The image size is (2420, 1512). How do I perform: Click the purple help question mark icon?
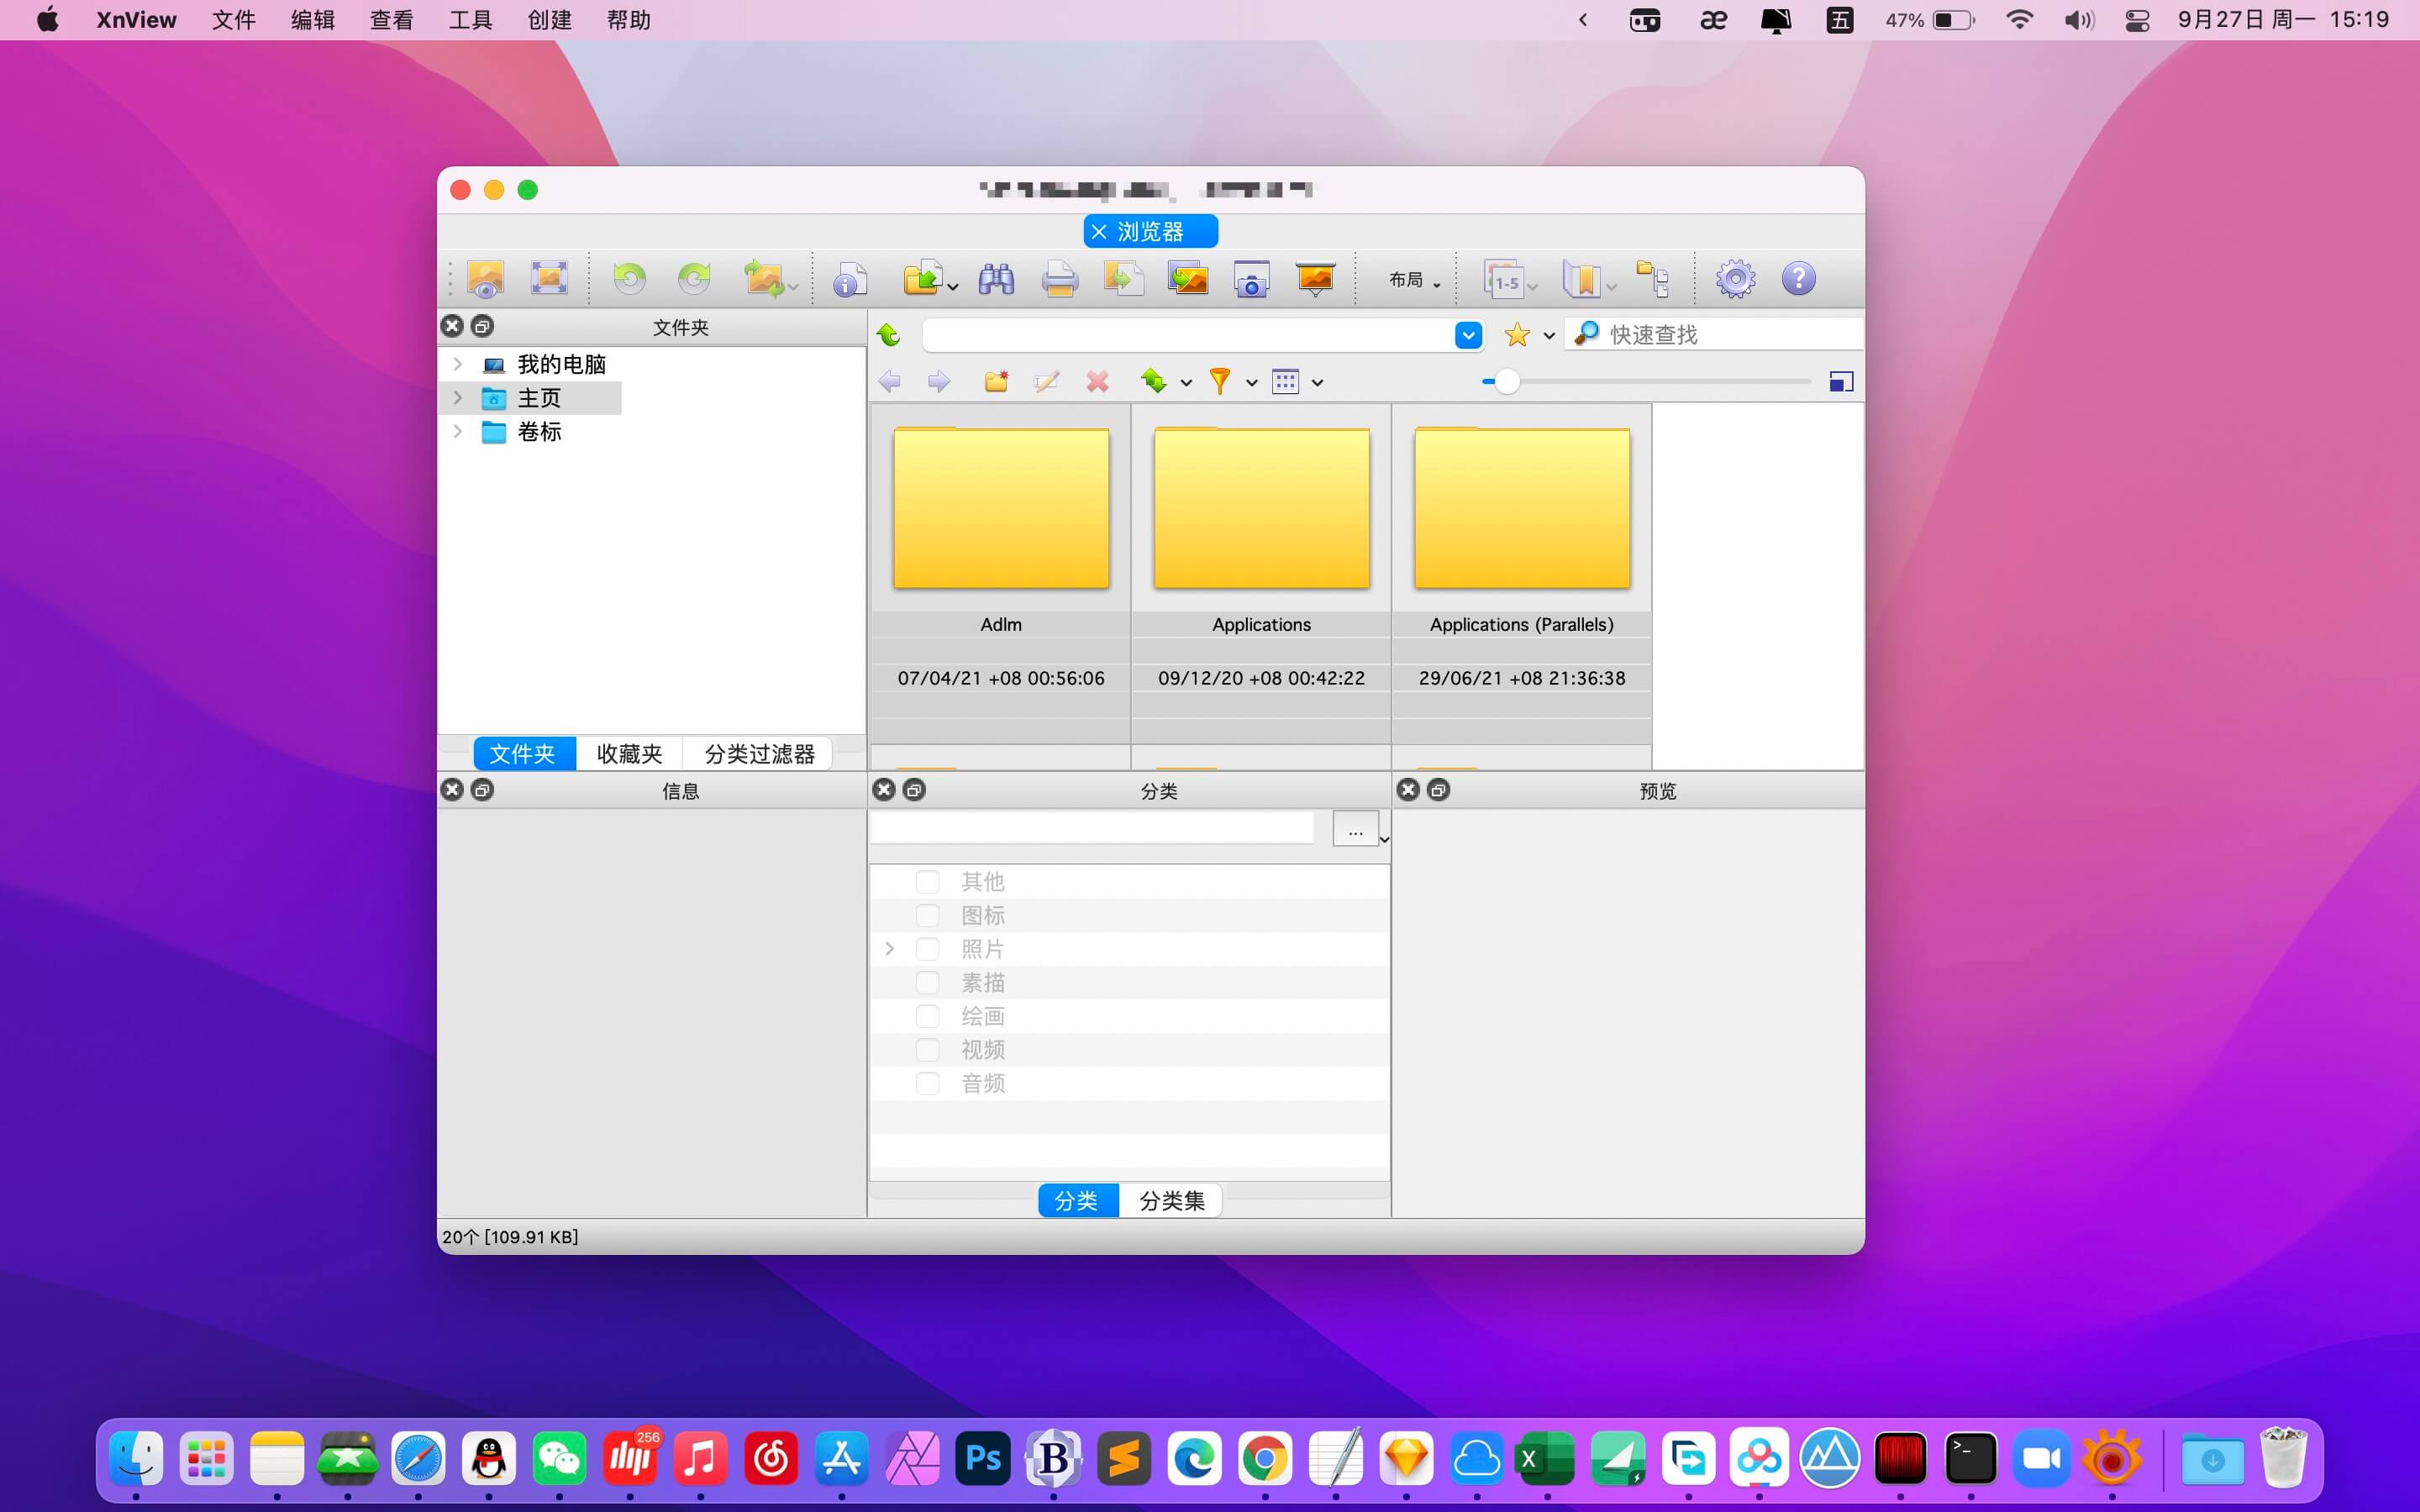point(1798,279)
